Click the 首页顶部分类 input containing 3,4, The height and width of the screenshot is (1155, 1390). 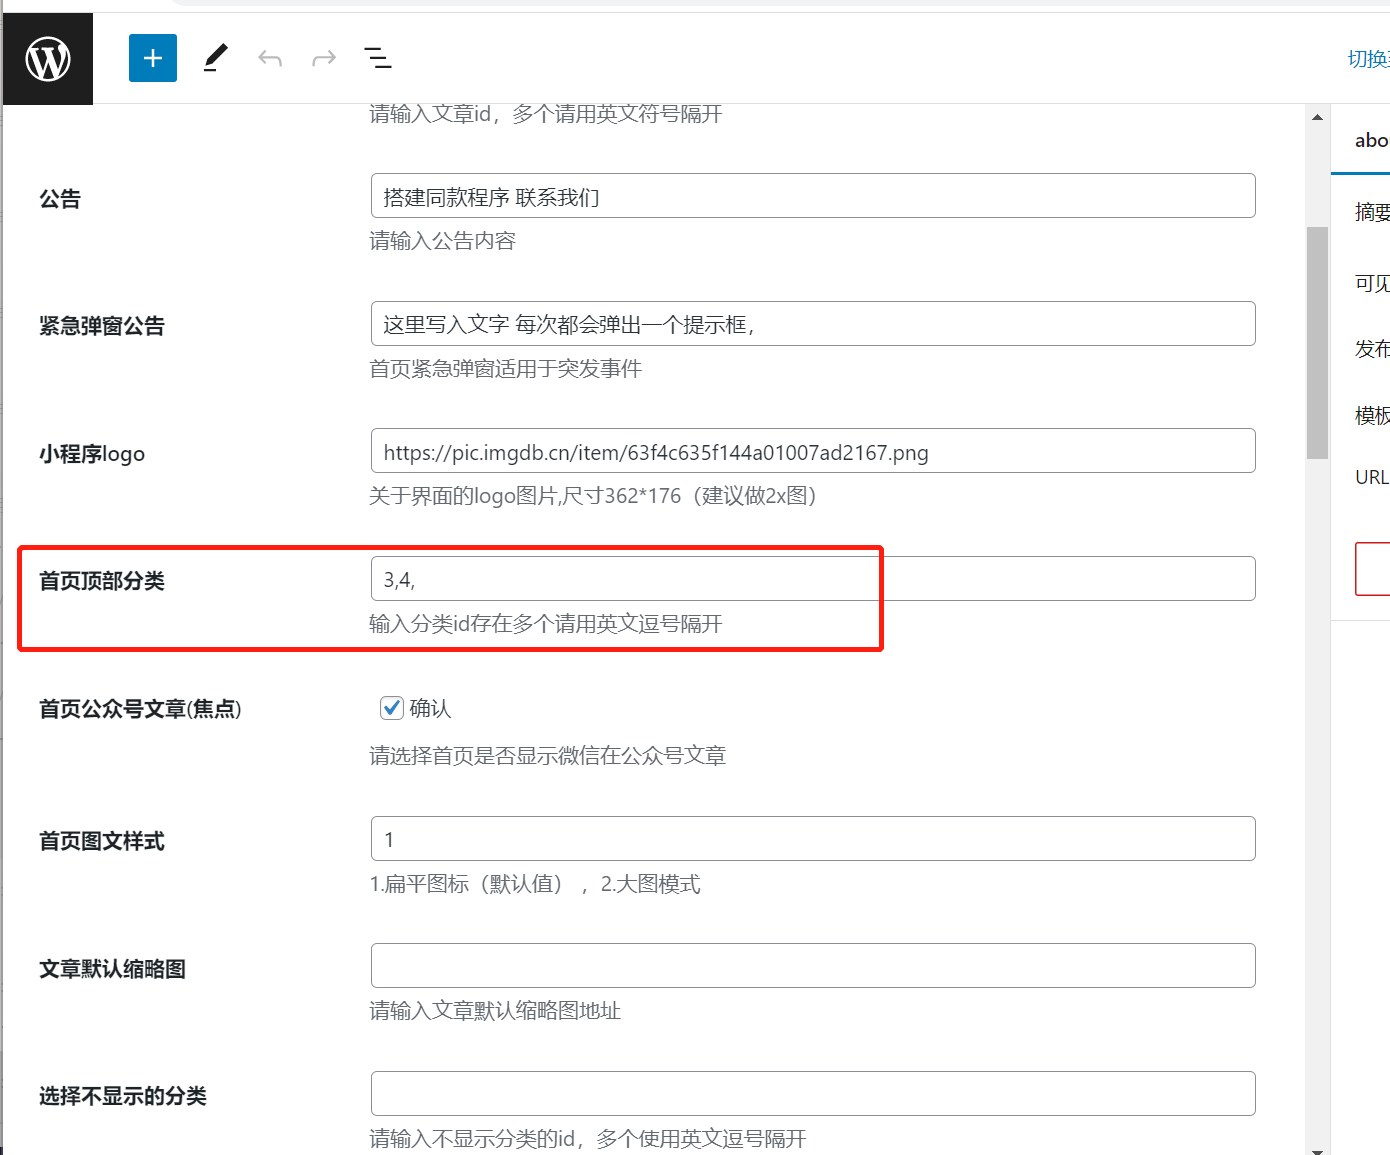click(812, 579)
